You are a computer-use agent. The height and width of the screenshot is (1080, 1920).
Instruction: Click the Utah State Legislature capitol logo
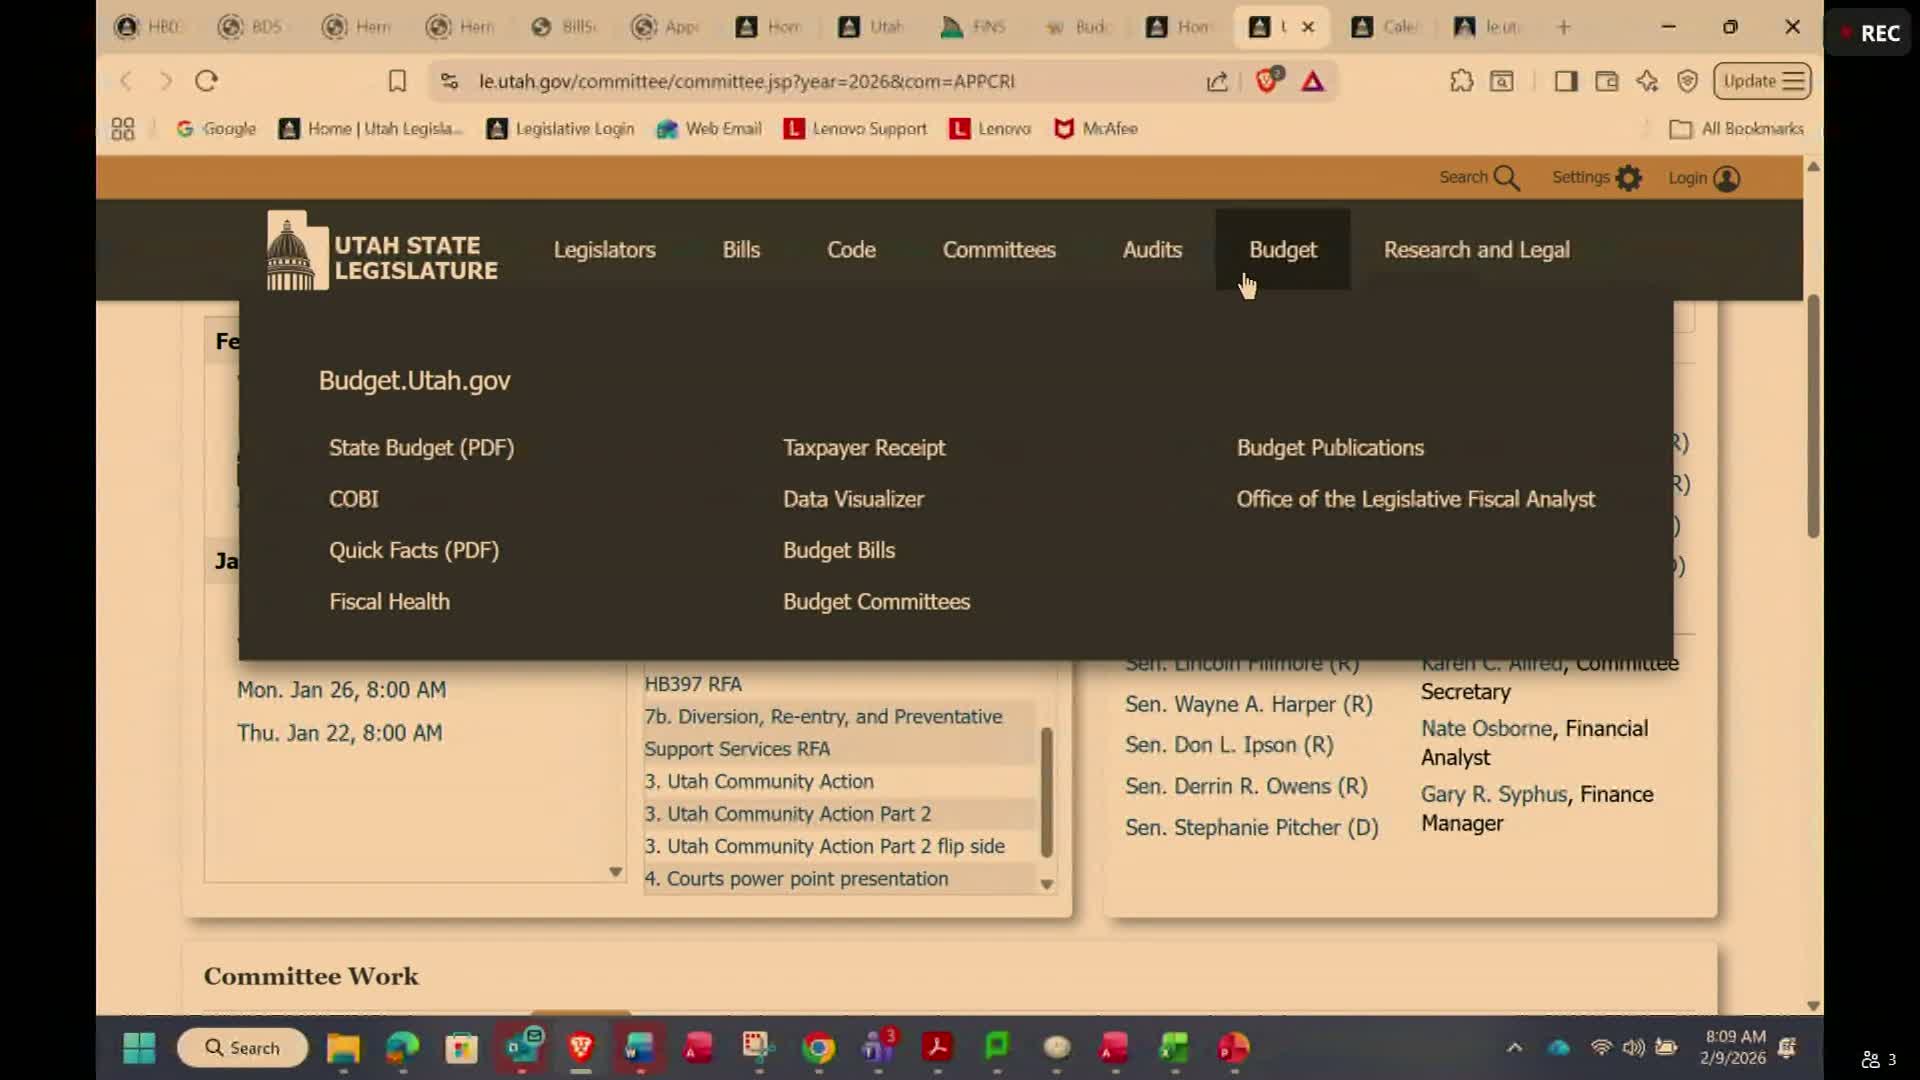296,251
